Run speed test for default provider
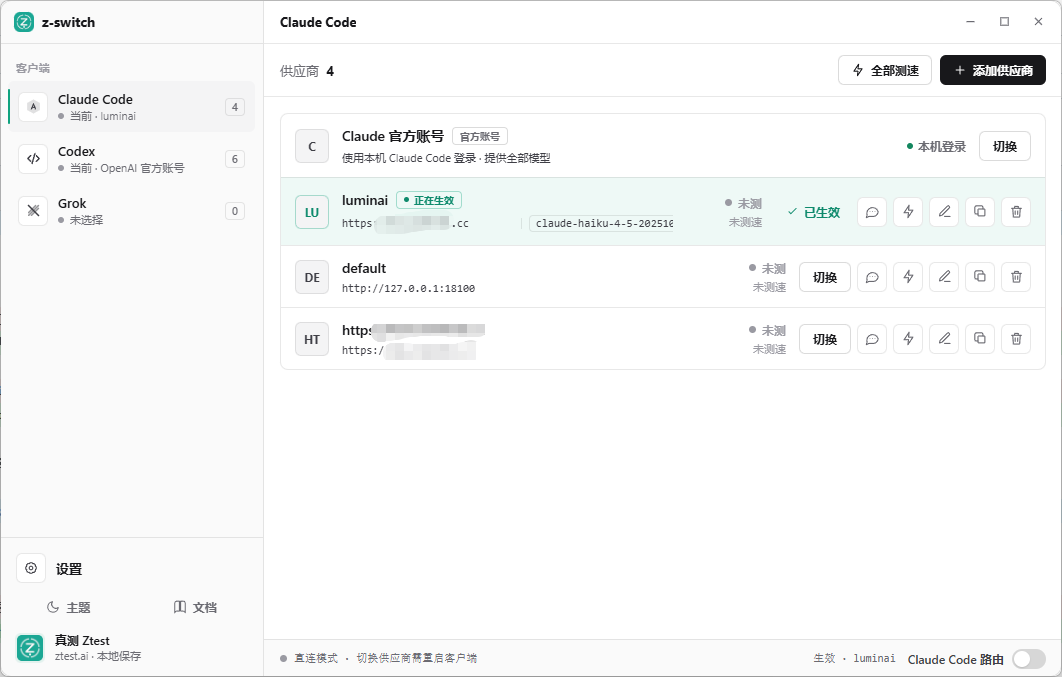The height and width of the screenshot is (677, 1062). [908, 277]
